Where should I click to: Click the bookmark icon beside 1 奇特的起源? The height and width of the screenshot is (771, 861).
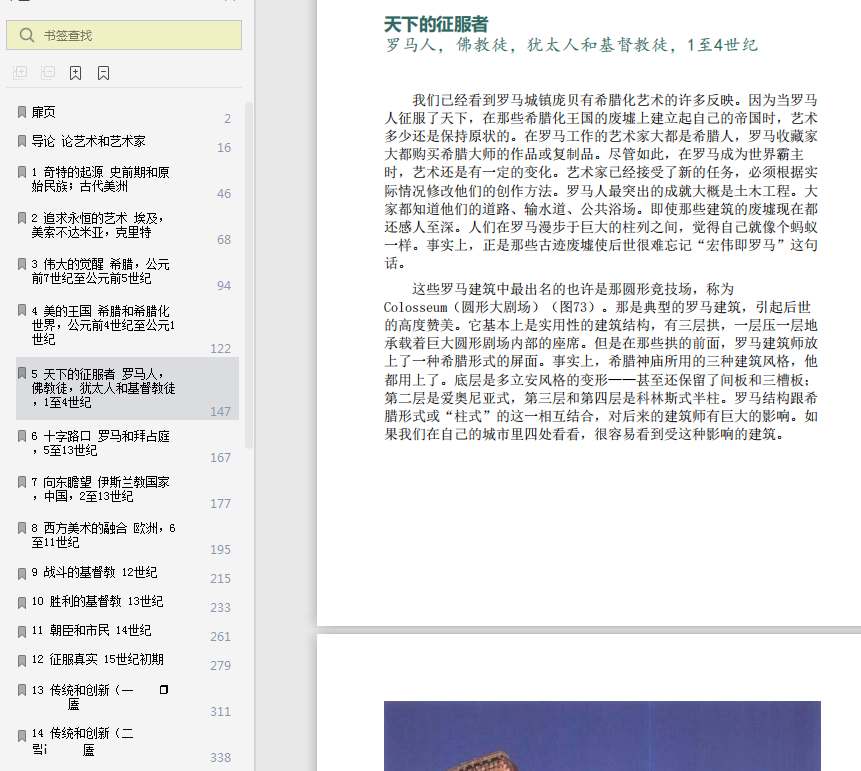click(22, 172)
